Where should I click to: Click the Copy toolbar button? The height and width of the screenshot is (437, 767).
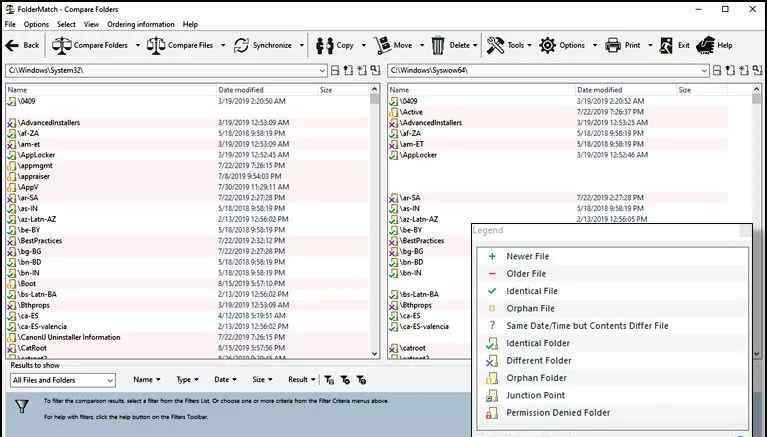coord(335,45)
